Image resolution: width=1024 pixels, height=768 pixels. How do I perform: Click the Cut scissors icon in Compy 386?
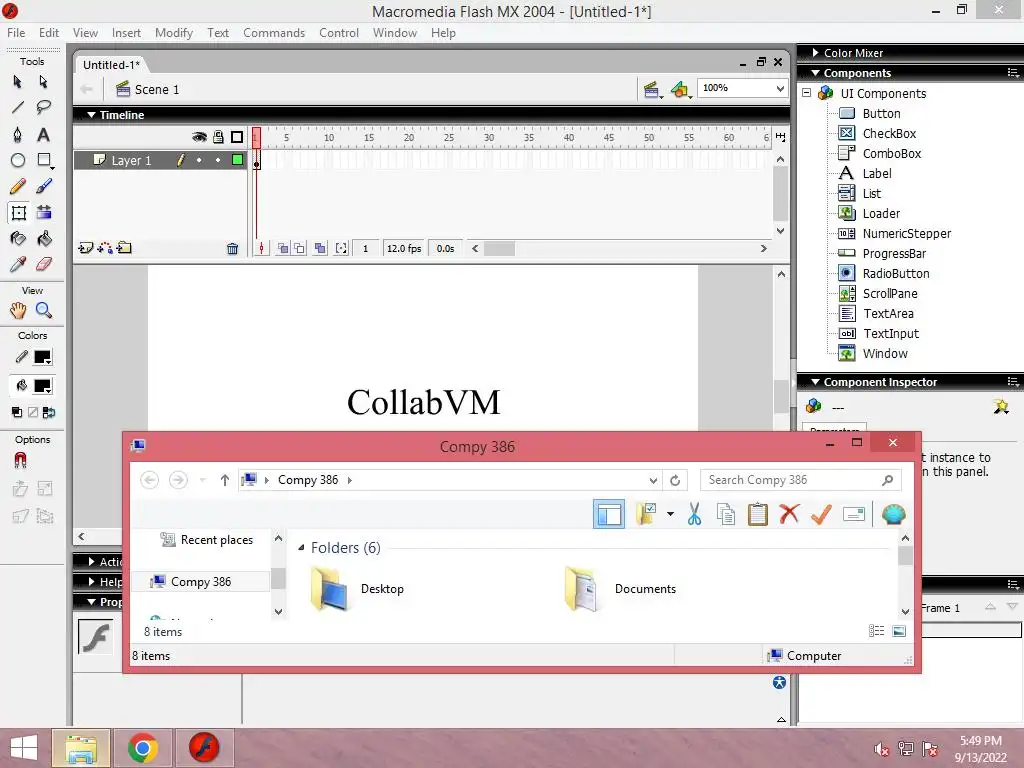[694, 515]
